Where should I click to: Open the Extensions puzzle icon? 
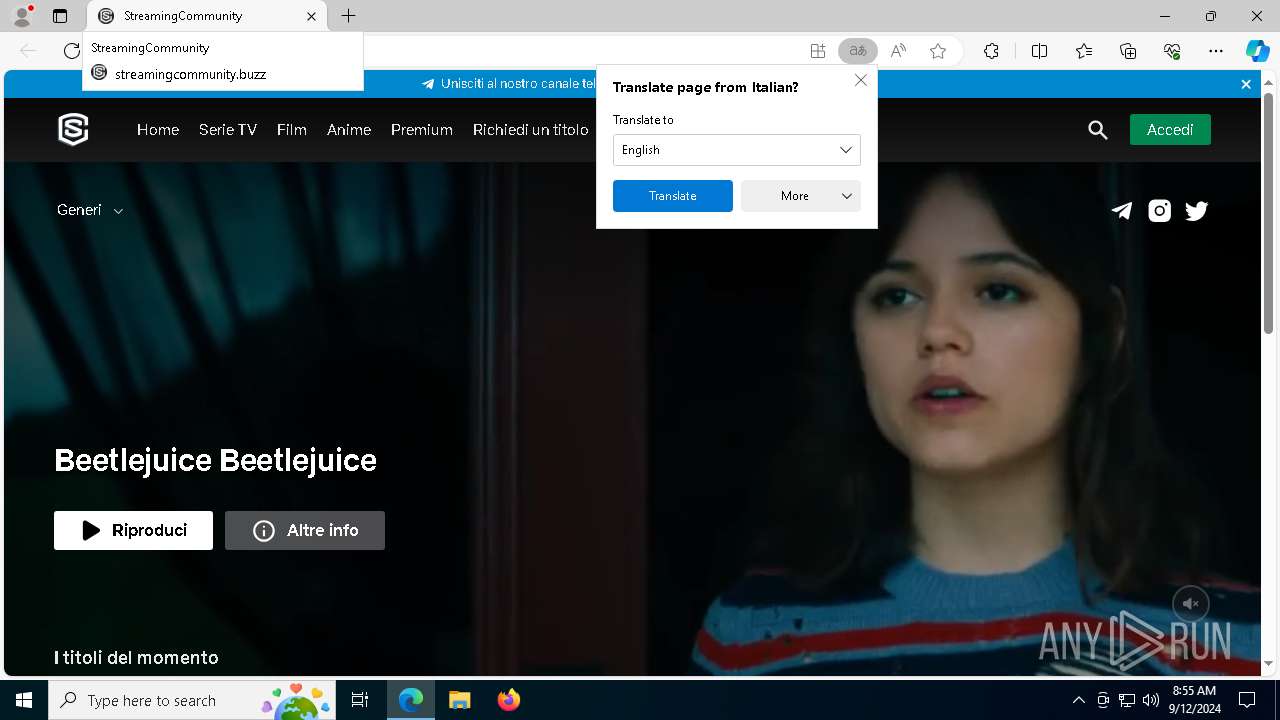pyautogui.click(x=991, y=51)
